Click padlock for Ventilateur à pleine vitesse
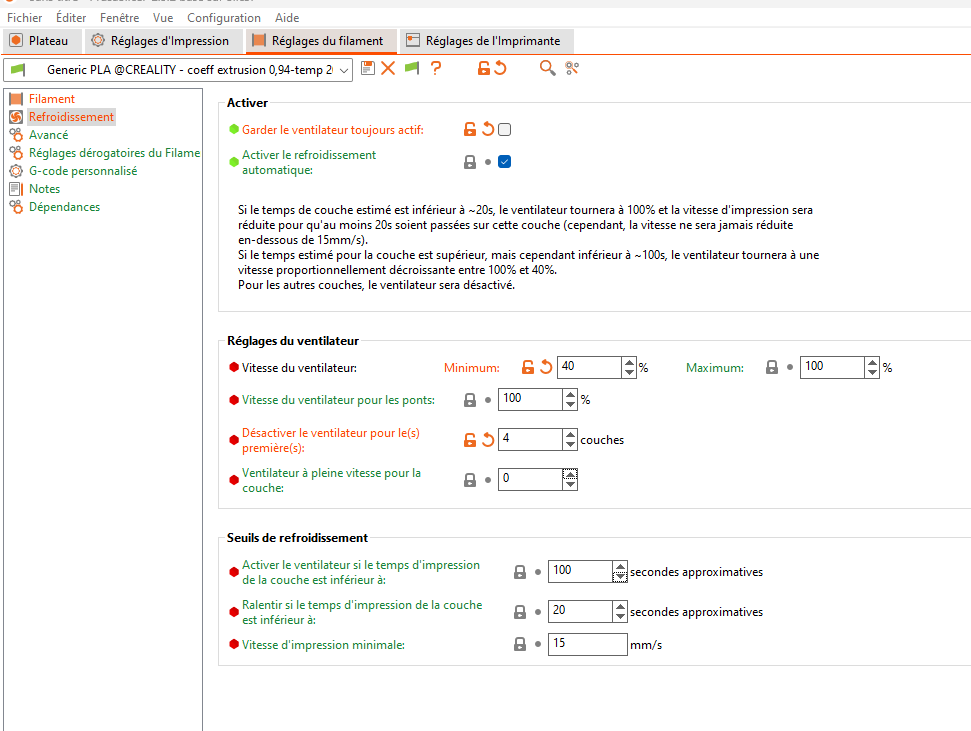 pos(470,480)
